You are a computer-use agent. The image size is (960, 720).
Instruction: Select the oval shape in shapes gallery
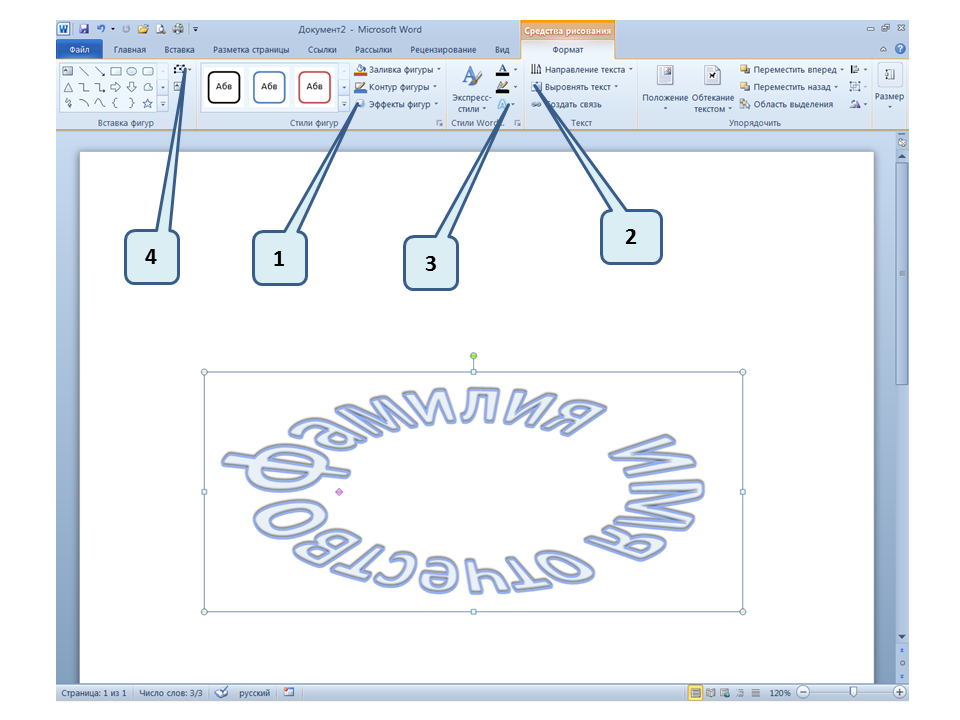point(131,71)
